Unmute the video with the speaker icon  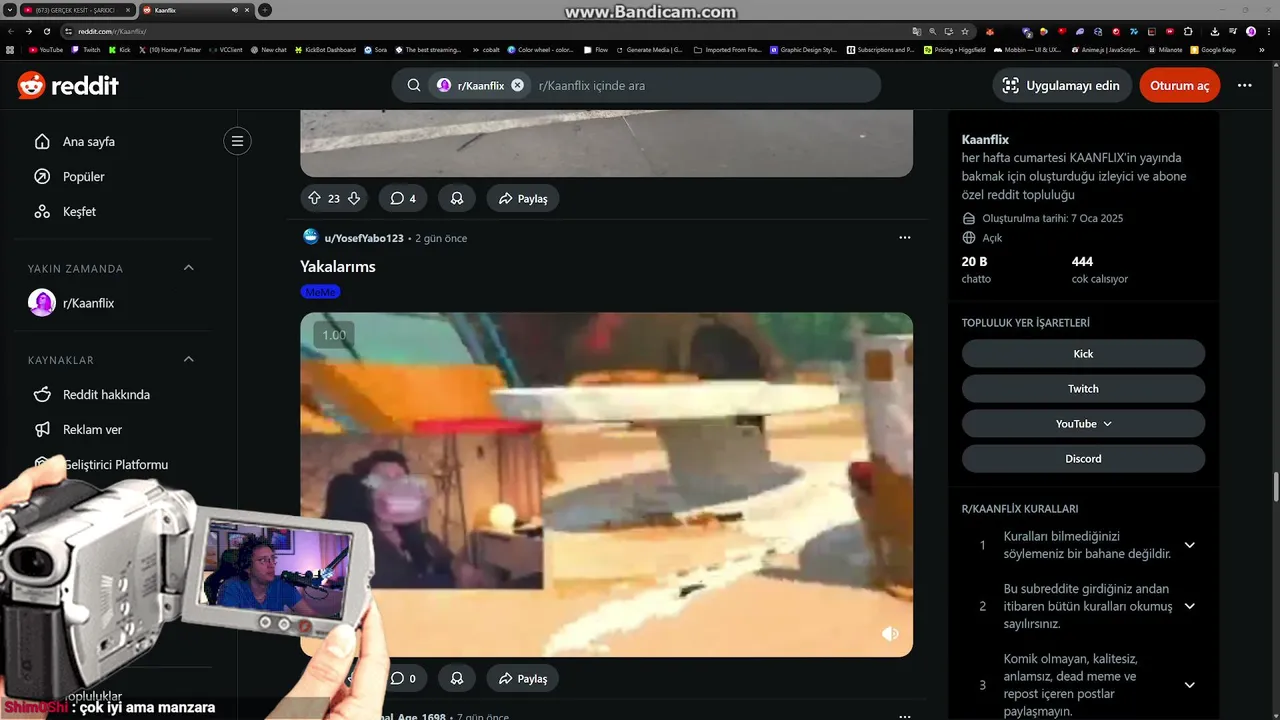(890, 634)
